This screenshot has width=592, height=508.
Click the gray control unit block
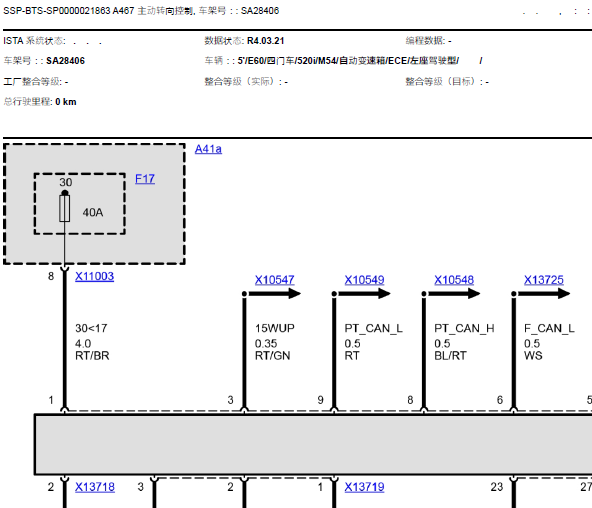click(313, 444)
